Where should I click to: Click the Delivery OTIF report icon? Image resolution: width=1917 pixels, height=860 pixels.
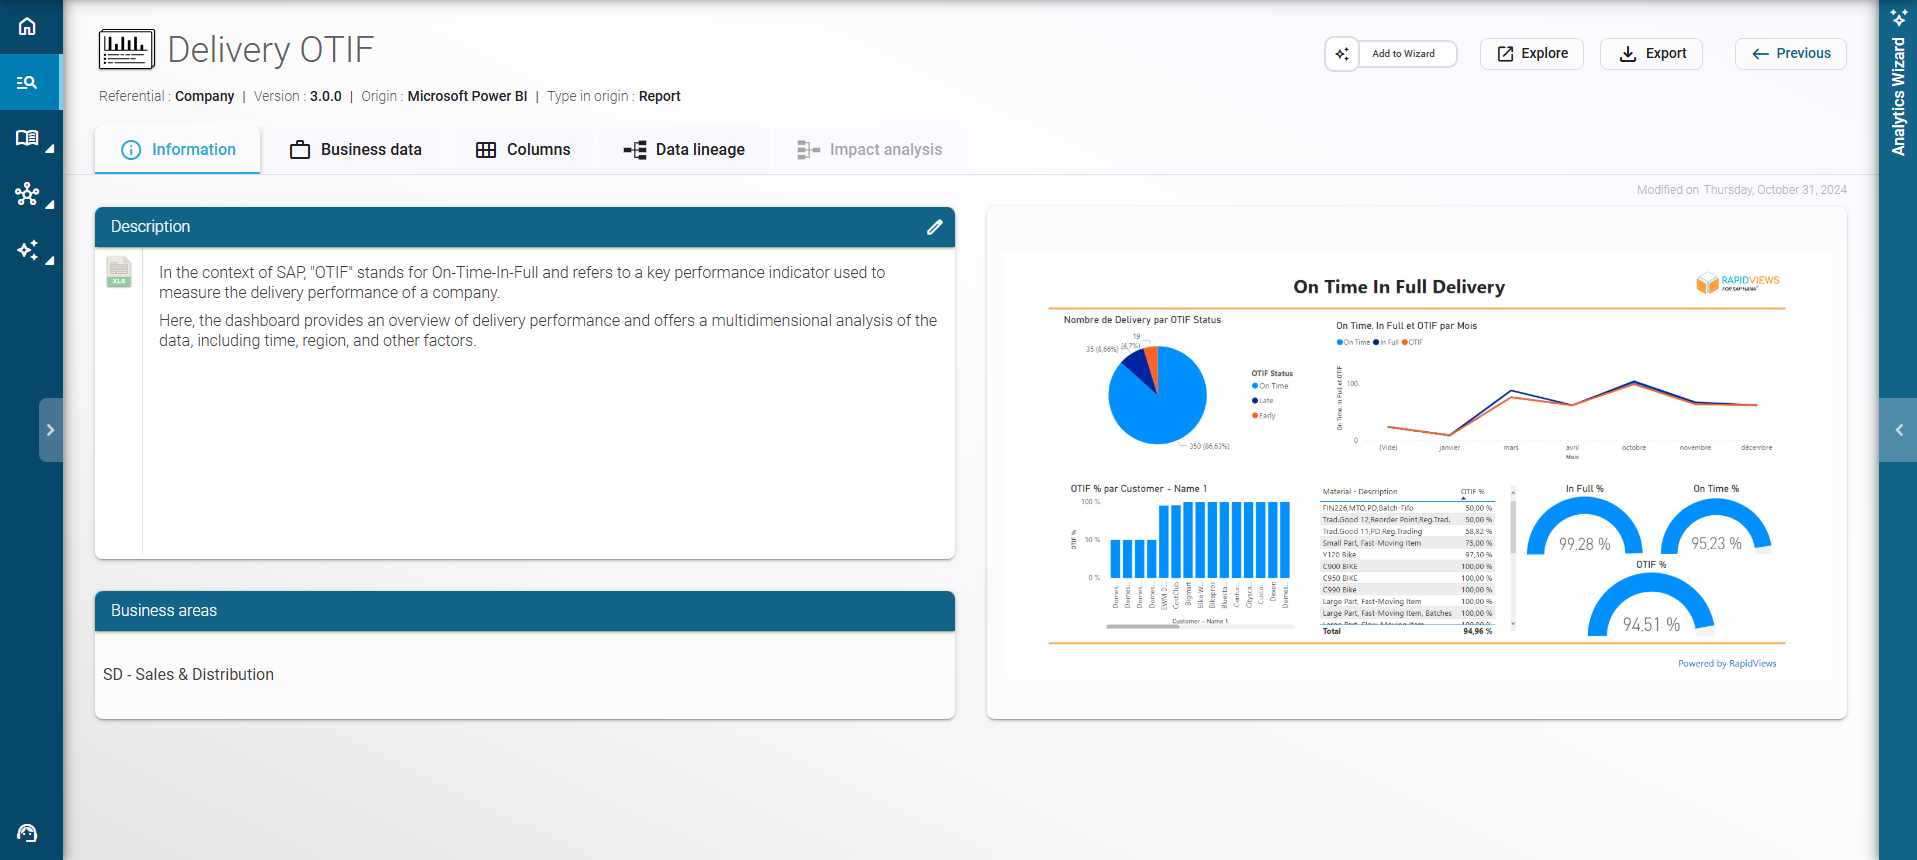tap(127, 49)
